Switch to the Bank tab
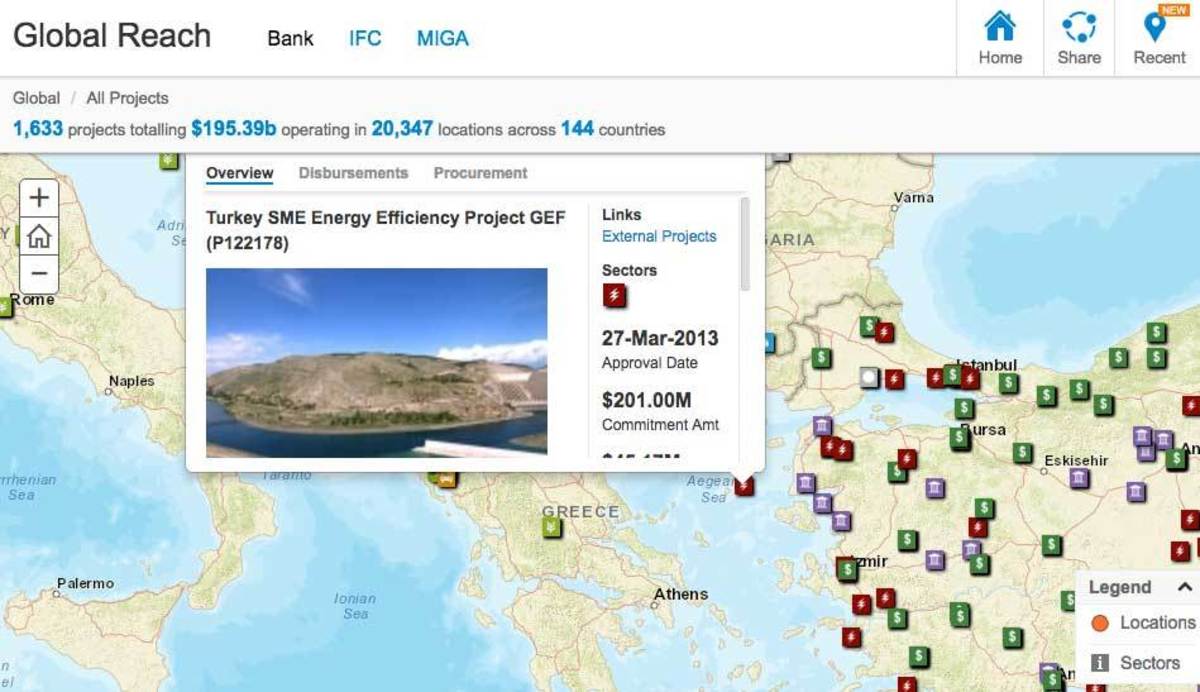This screenshot has height=692, width=1200. click(290, 39)
